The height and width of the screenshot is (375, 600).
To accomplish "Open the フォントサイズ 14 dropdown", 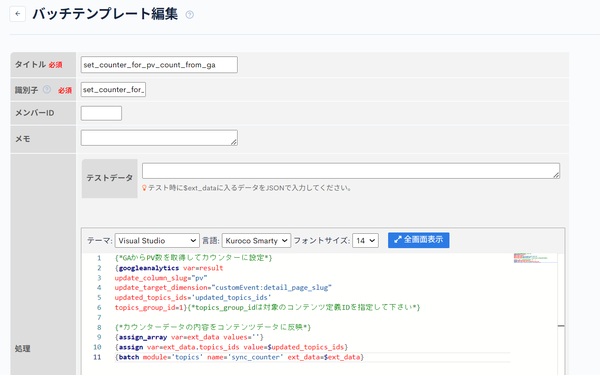I will point(365,241).
